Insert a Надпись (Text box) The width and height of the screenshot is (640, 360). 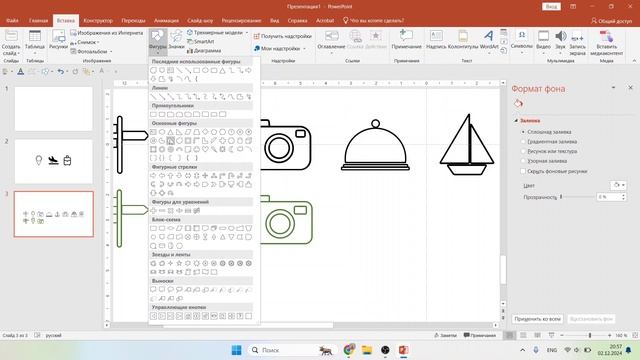tap(436, 40)
